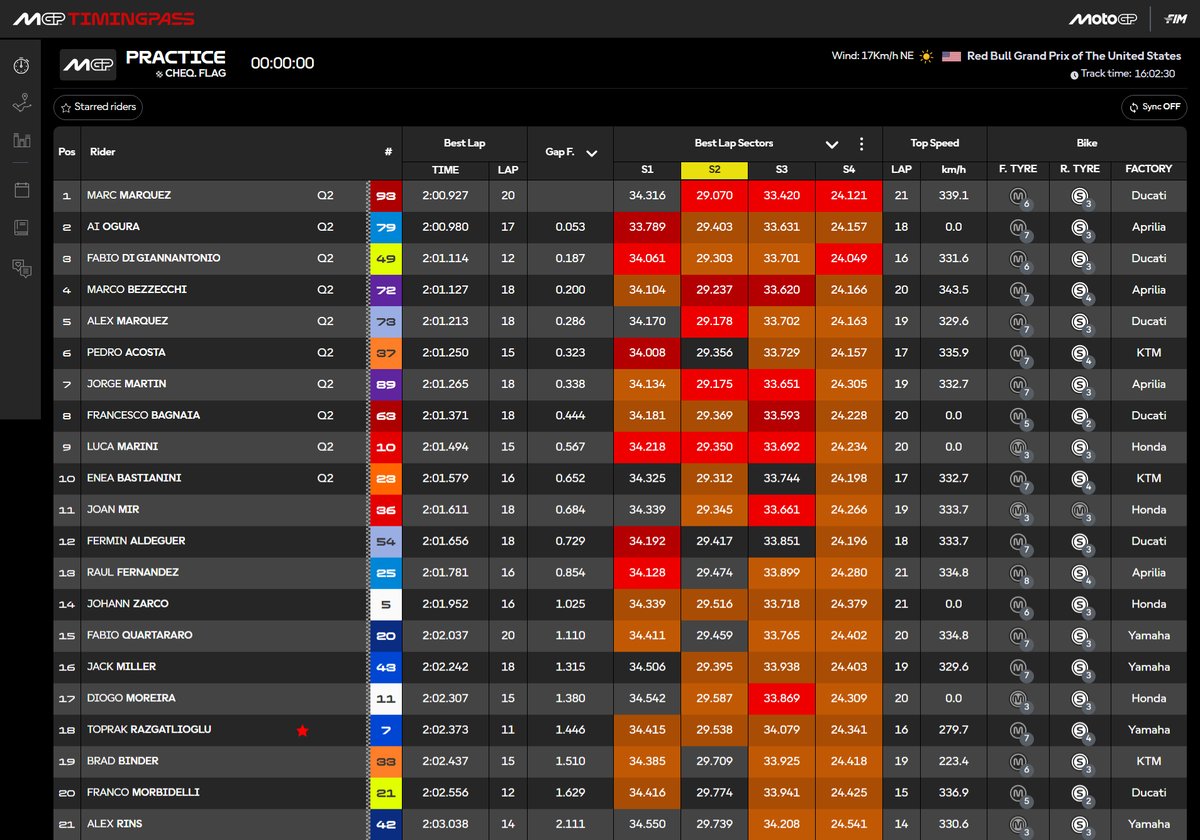Click Marc Marquez's front tyre icon
The width and height of the screenshot is (1200, 840).
(x=1019, y=197)
